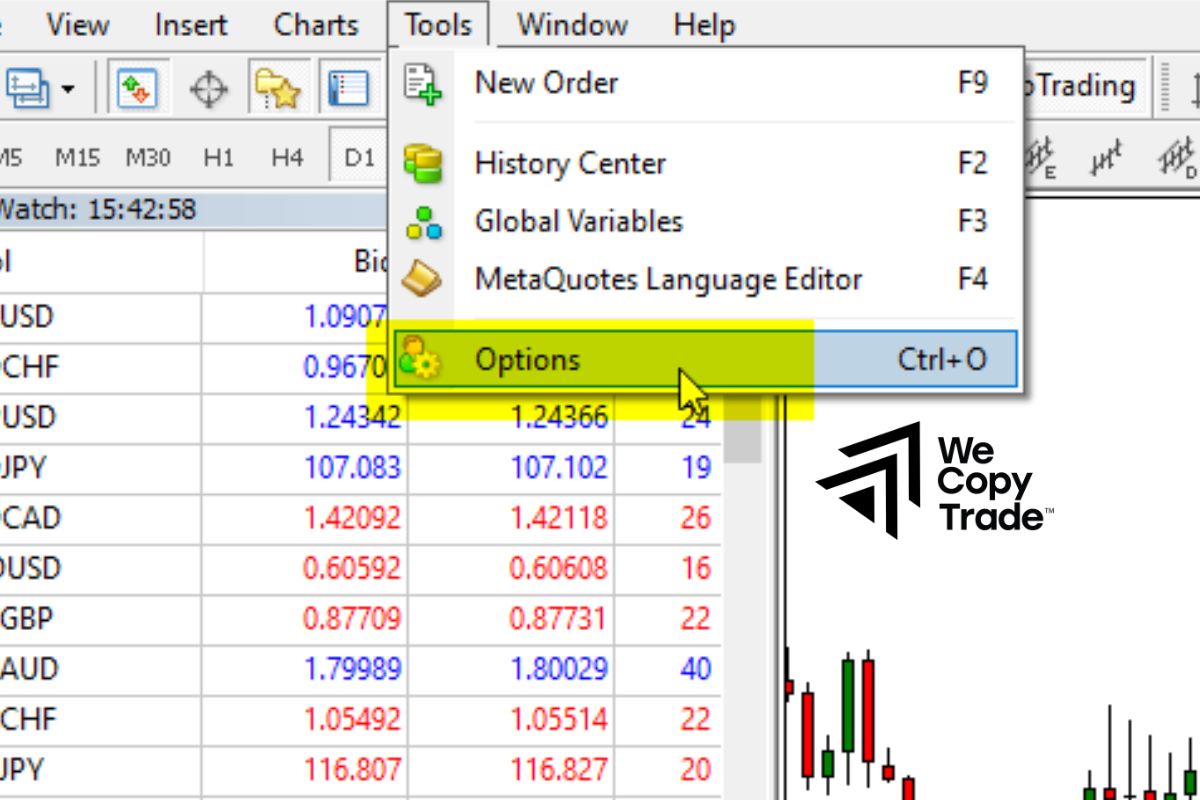1200x800 pixels.
Task: Click the New Order menu icon
Action: (x=423, y=83)
